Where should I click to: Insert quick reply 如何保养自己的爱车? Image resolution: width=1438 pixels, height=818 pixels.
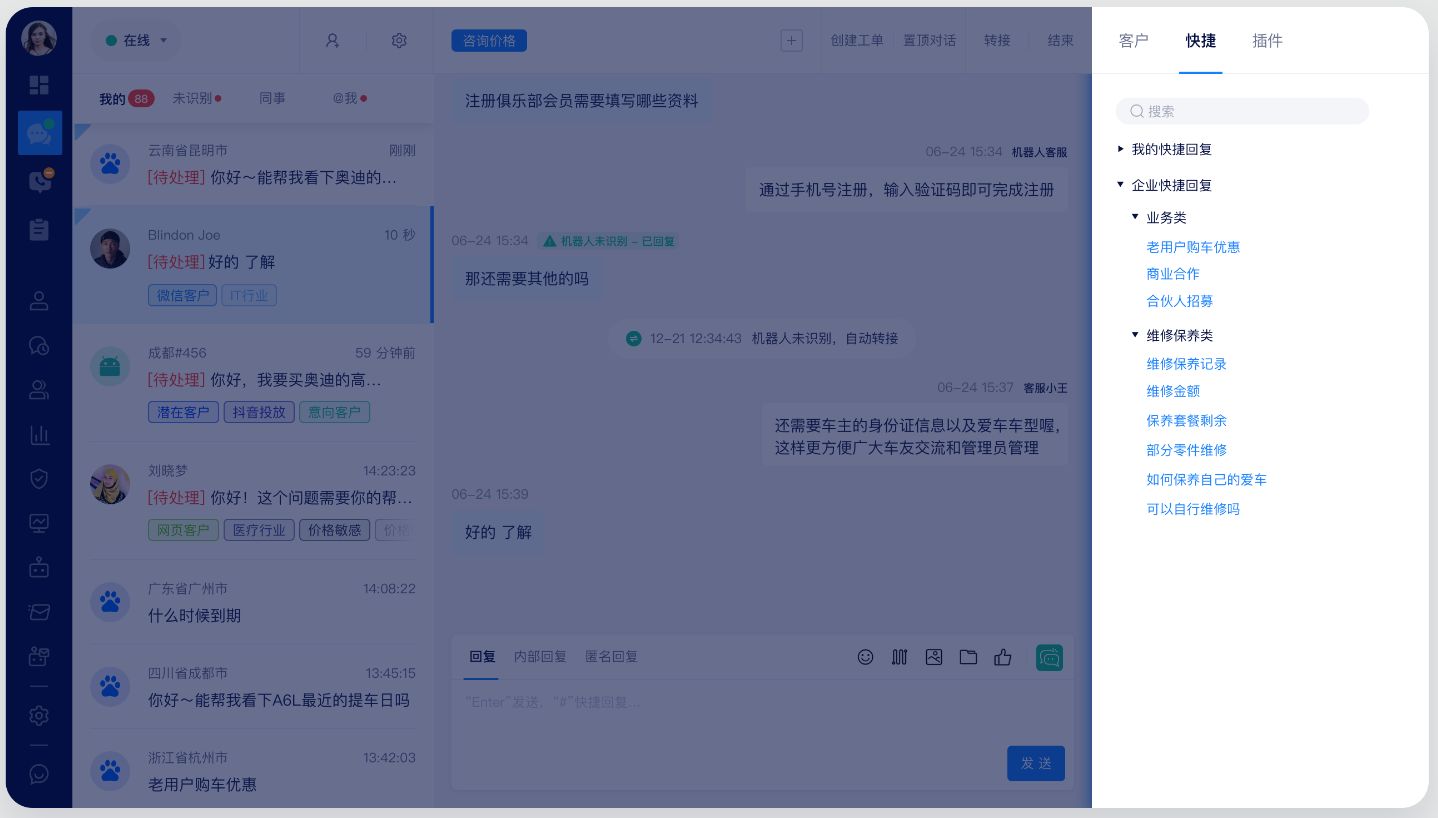(x=1206, y=480)
